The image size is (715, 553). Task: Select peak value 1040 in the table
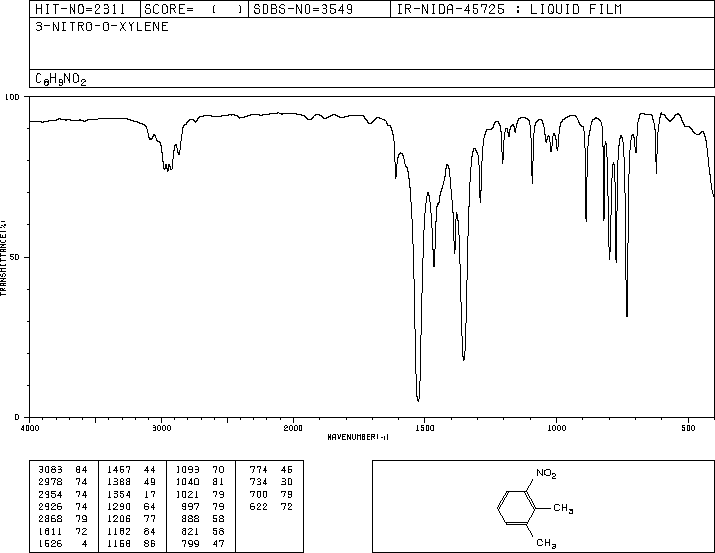pos(187,482)
